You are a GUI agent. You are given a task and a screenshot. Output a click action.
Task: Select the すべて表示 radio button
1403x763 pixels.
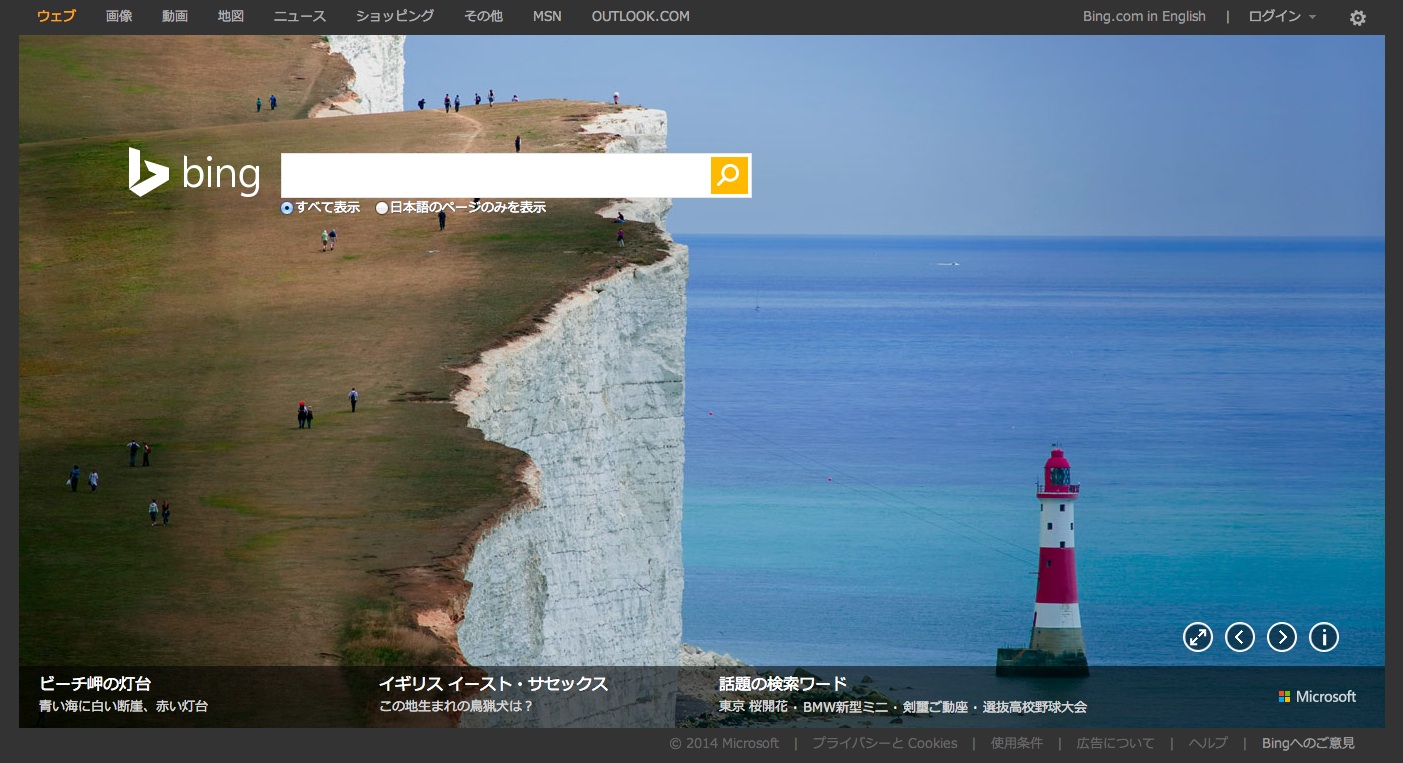[x=287, y=208]
